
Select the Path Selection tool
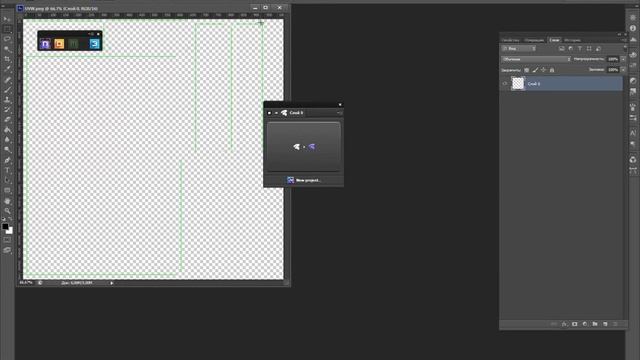tap(7, 180)
